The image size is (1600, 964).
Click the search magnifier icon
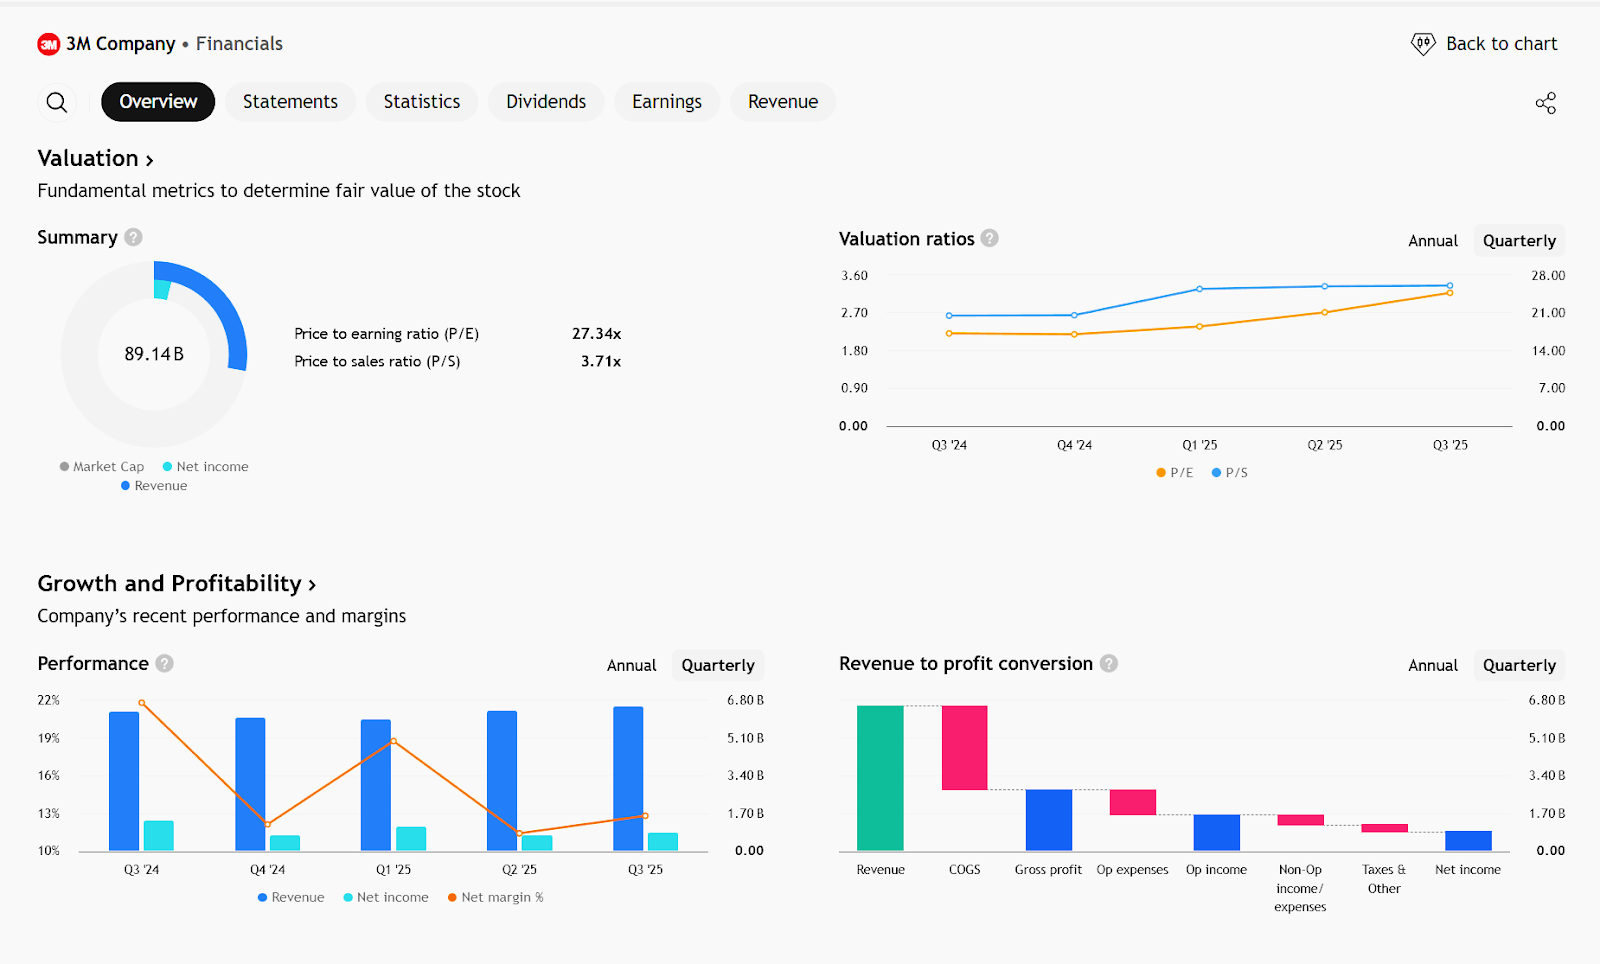(x=57, y=102)
